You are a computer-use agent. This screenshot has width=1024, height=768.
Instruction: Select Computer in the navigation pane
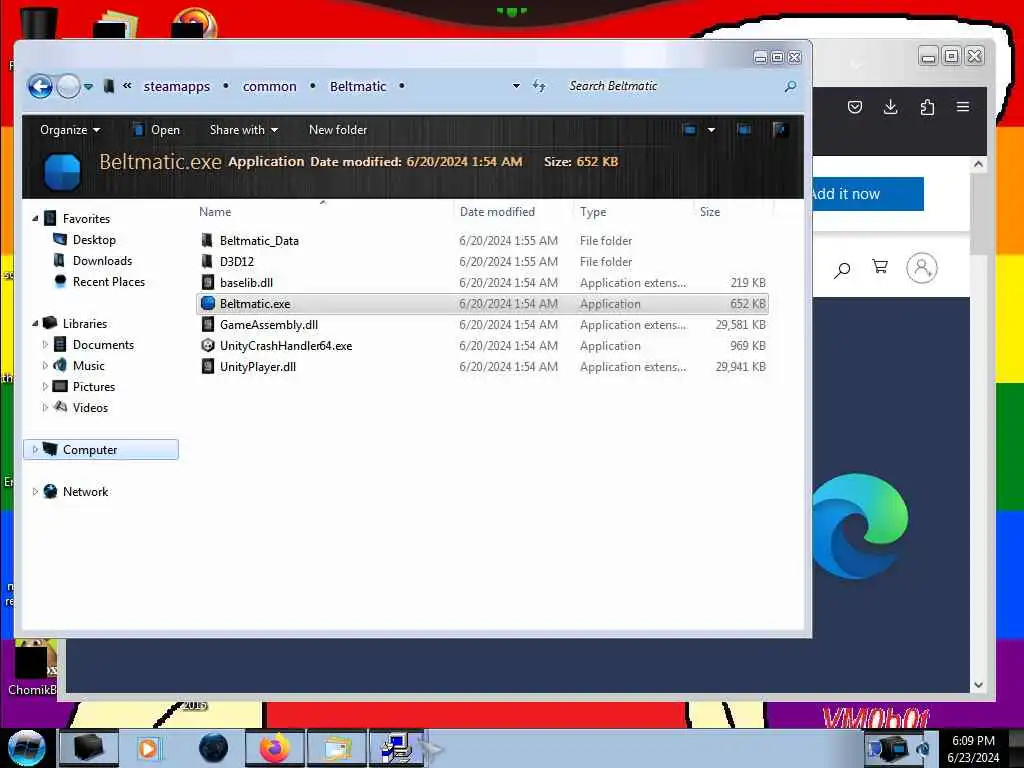tap(101, 449)
